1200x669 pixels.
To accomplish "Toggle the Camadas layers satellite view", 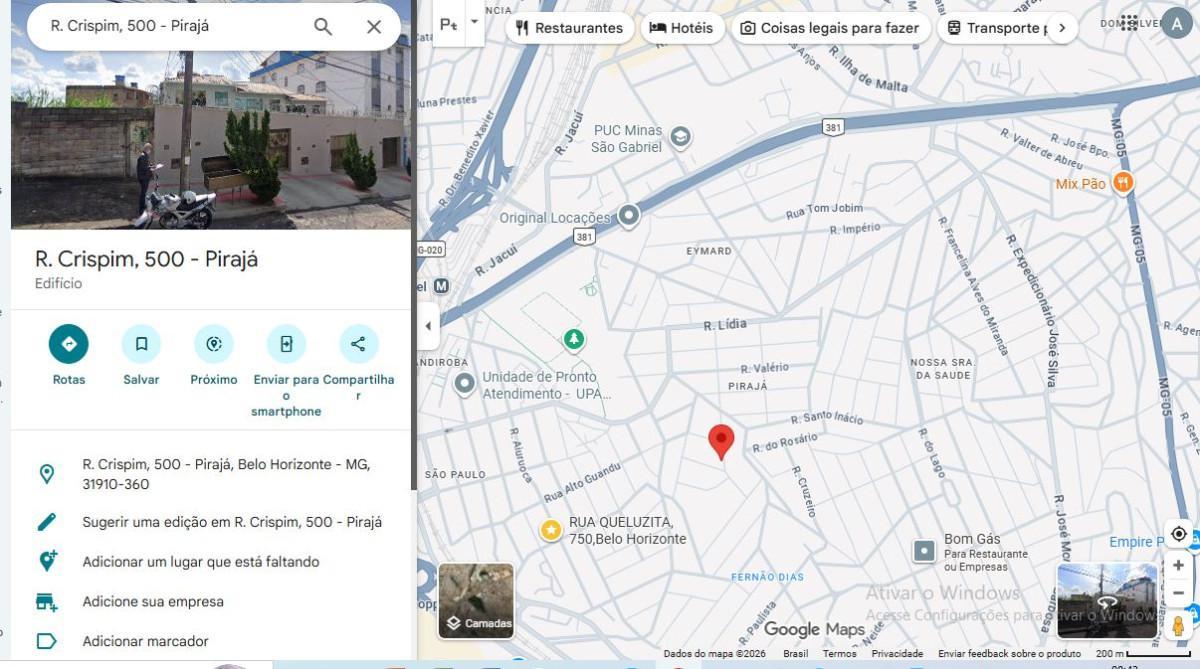I will click(476, 601).
